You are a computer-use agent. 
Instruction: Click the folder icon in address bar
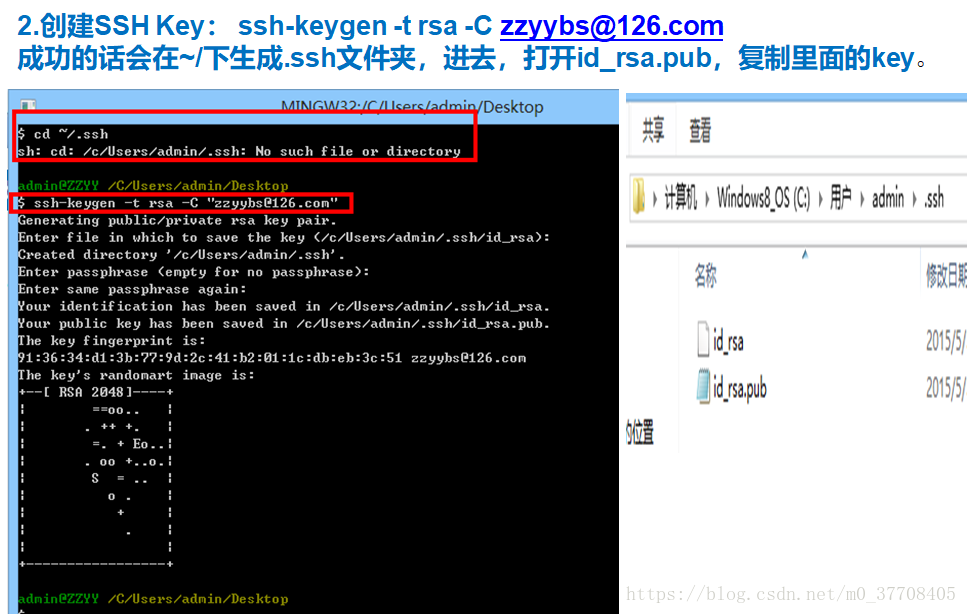638,197
